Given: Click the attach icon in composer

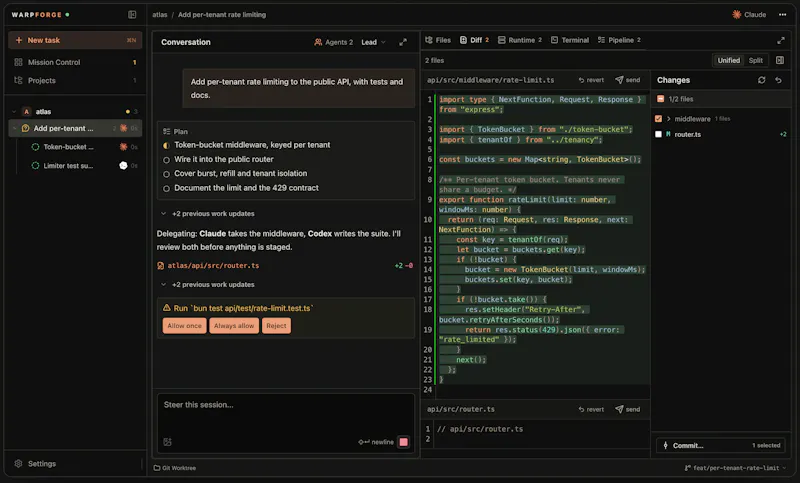Looking at the screenshot, I should [x=167, y=442].
